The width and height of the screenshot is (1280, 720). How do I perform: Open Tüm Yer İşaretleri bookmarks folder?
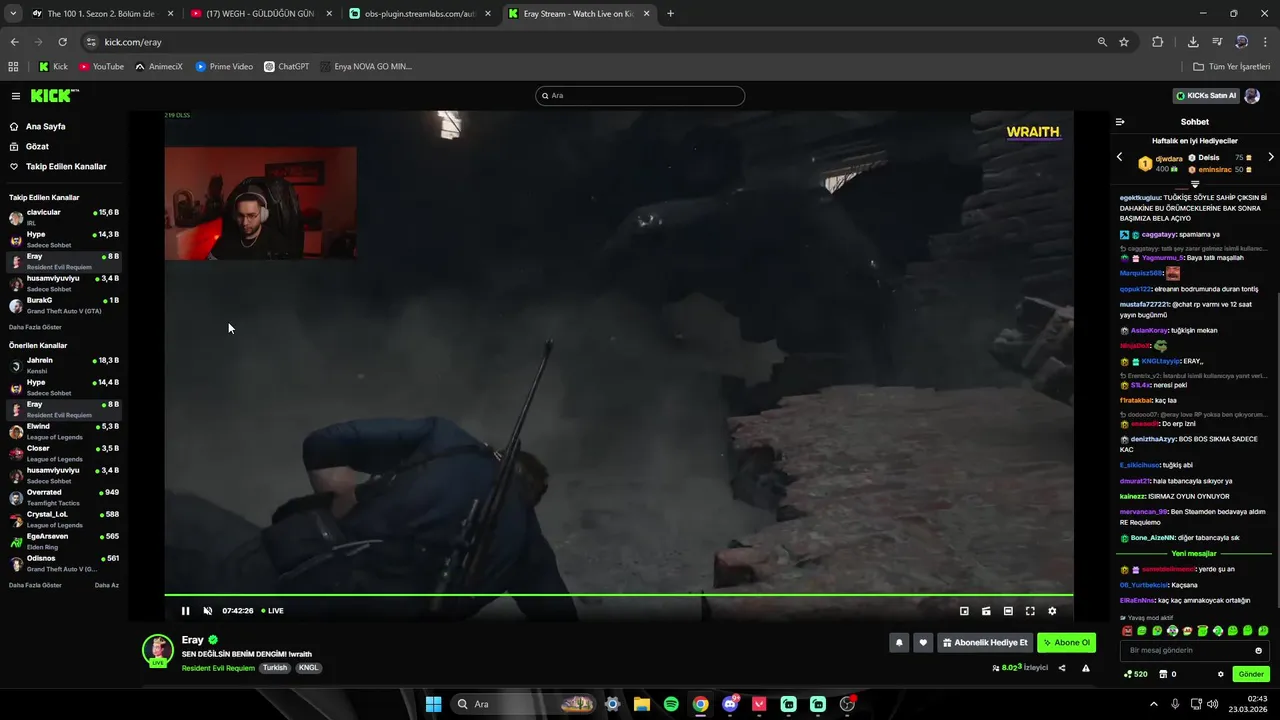(1232, 67)
